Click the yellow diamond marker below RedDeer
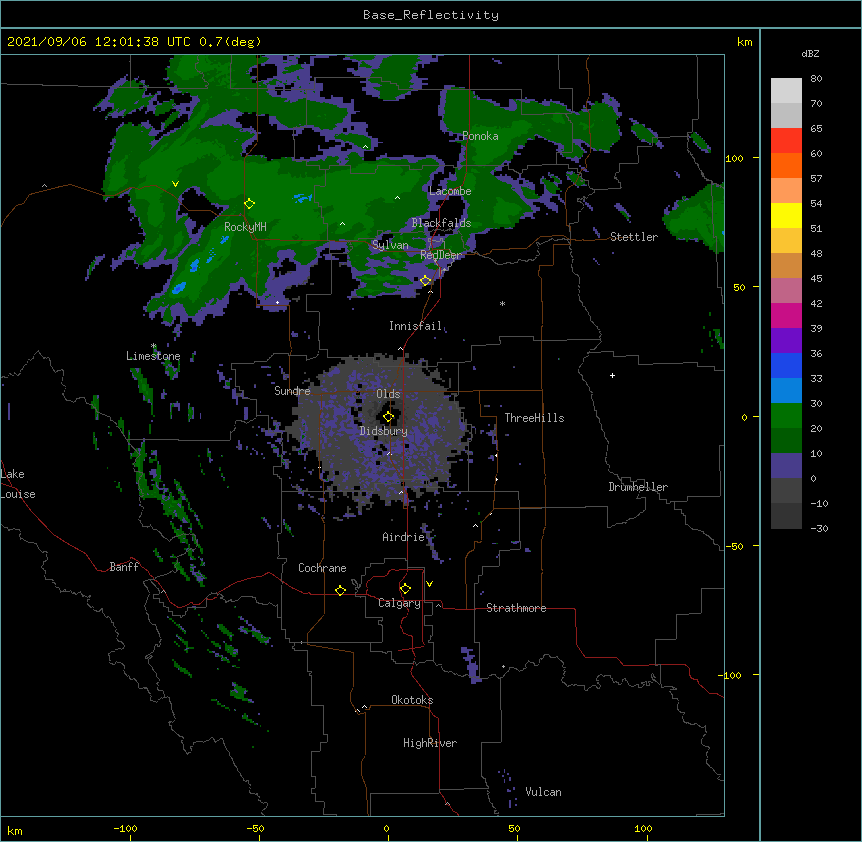 tap(425, 281)
